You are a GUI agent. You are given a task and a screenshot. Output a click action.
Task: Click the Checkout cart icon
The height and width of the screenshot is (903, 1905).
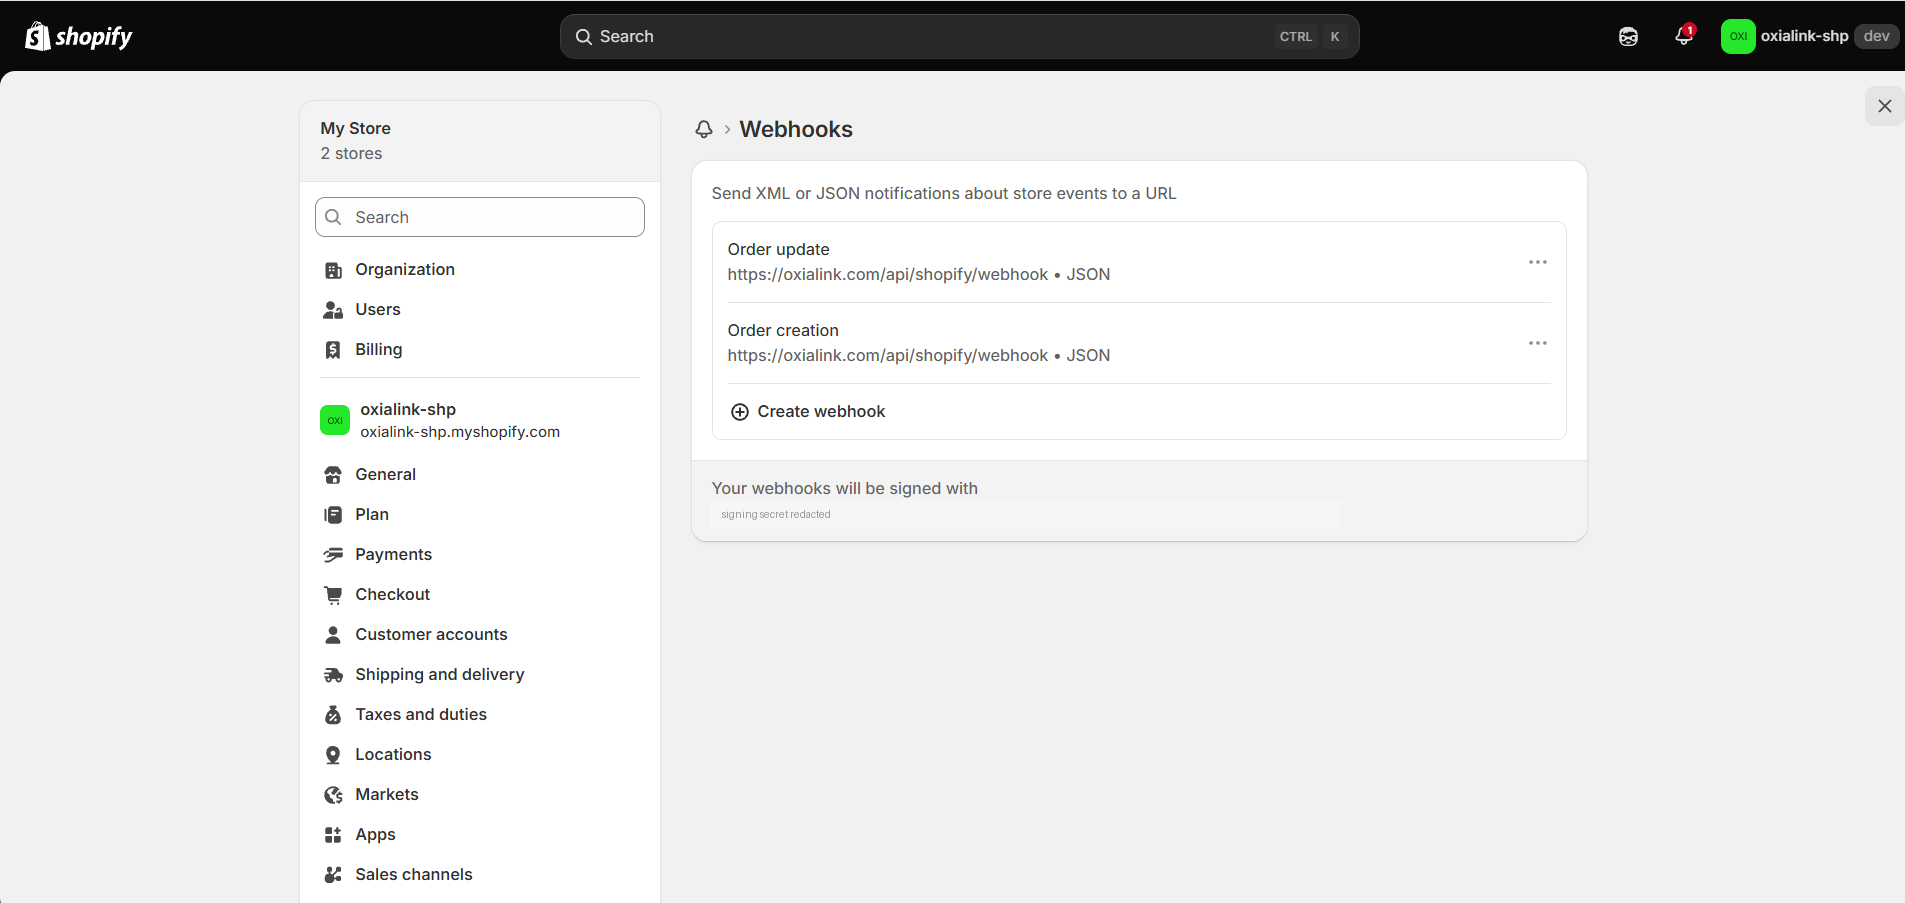pyautogui.click(x=333, y=595)
